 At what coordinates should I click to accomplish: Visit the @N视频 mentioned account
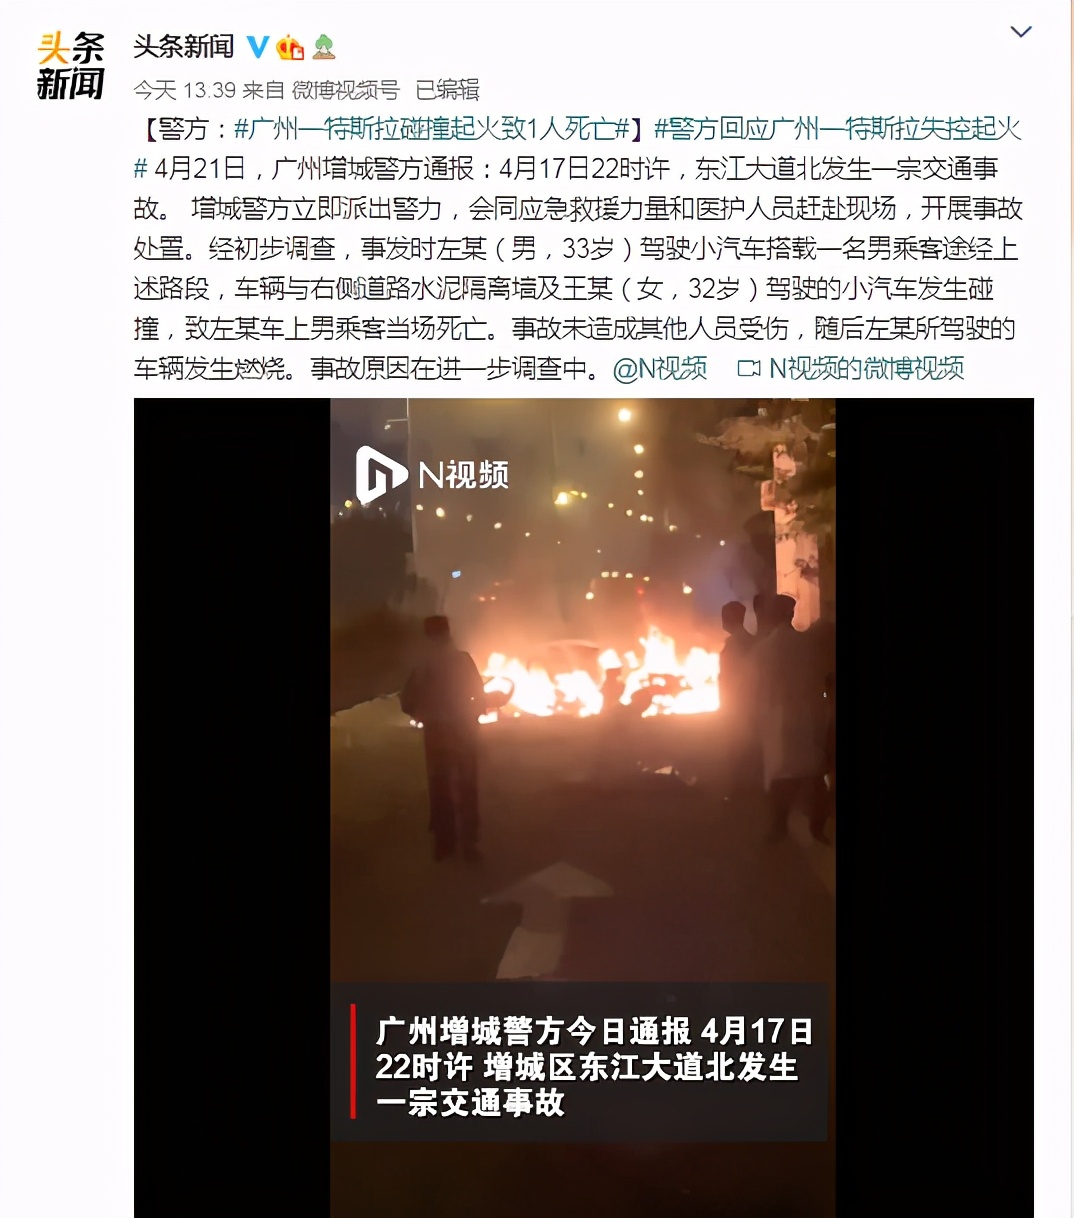coord(660,369)
